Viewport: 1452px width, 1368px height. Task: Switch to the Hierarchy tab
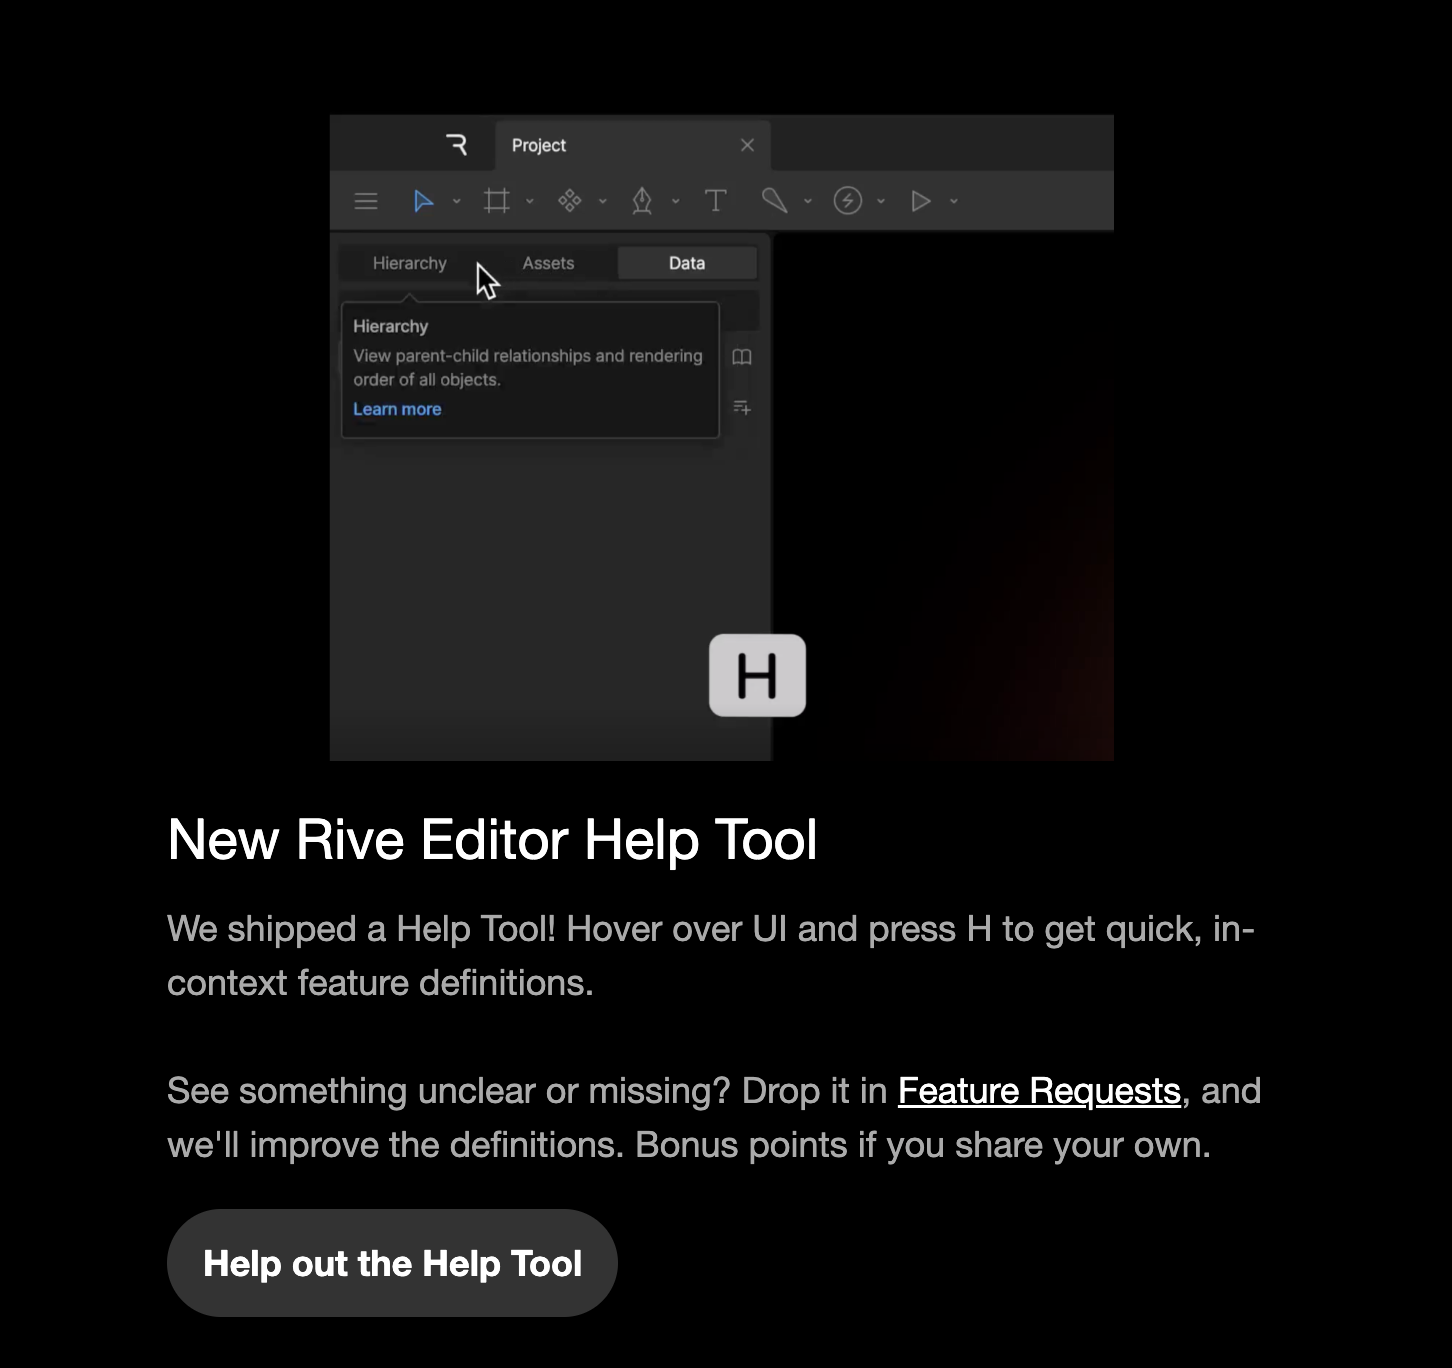[410, 263]
